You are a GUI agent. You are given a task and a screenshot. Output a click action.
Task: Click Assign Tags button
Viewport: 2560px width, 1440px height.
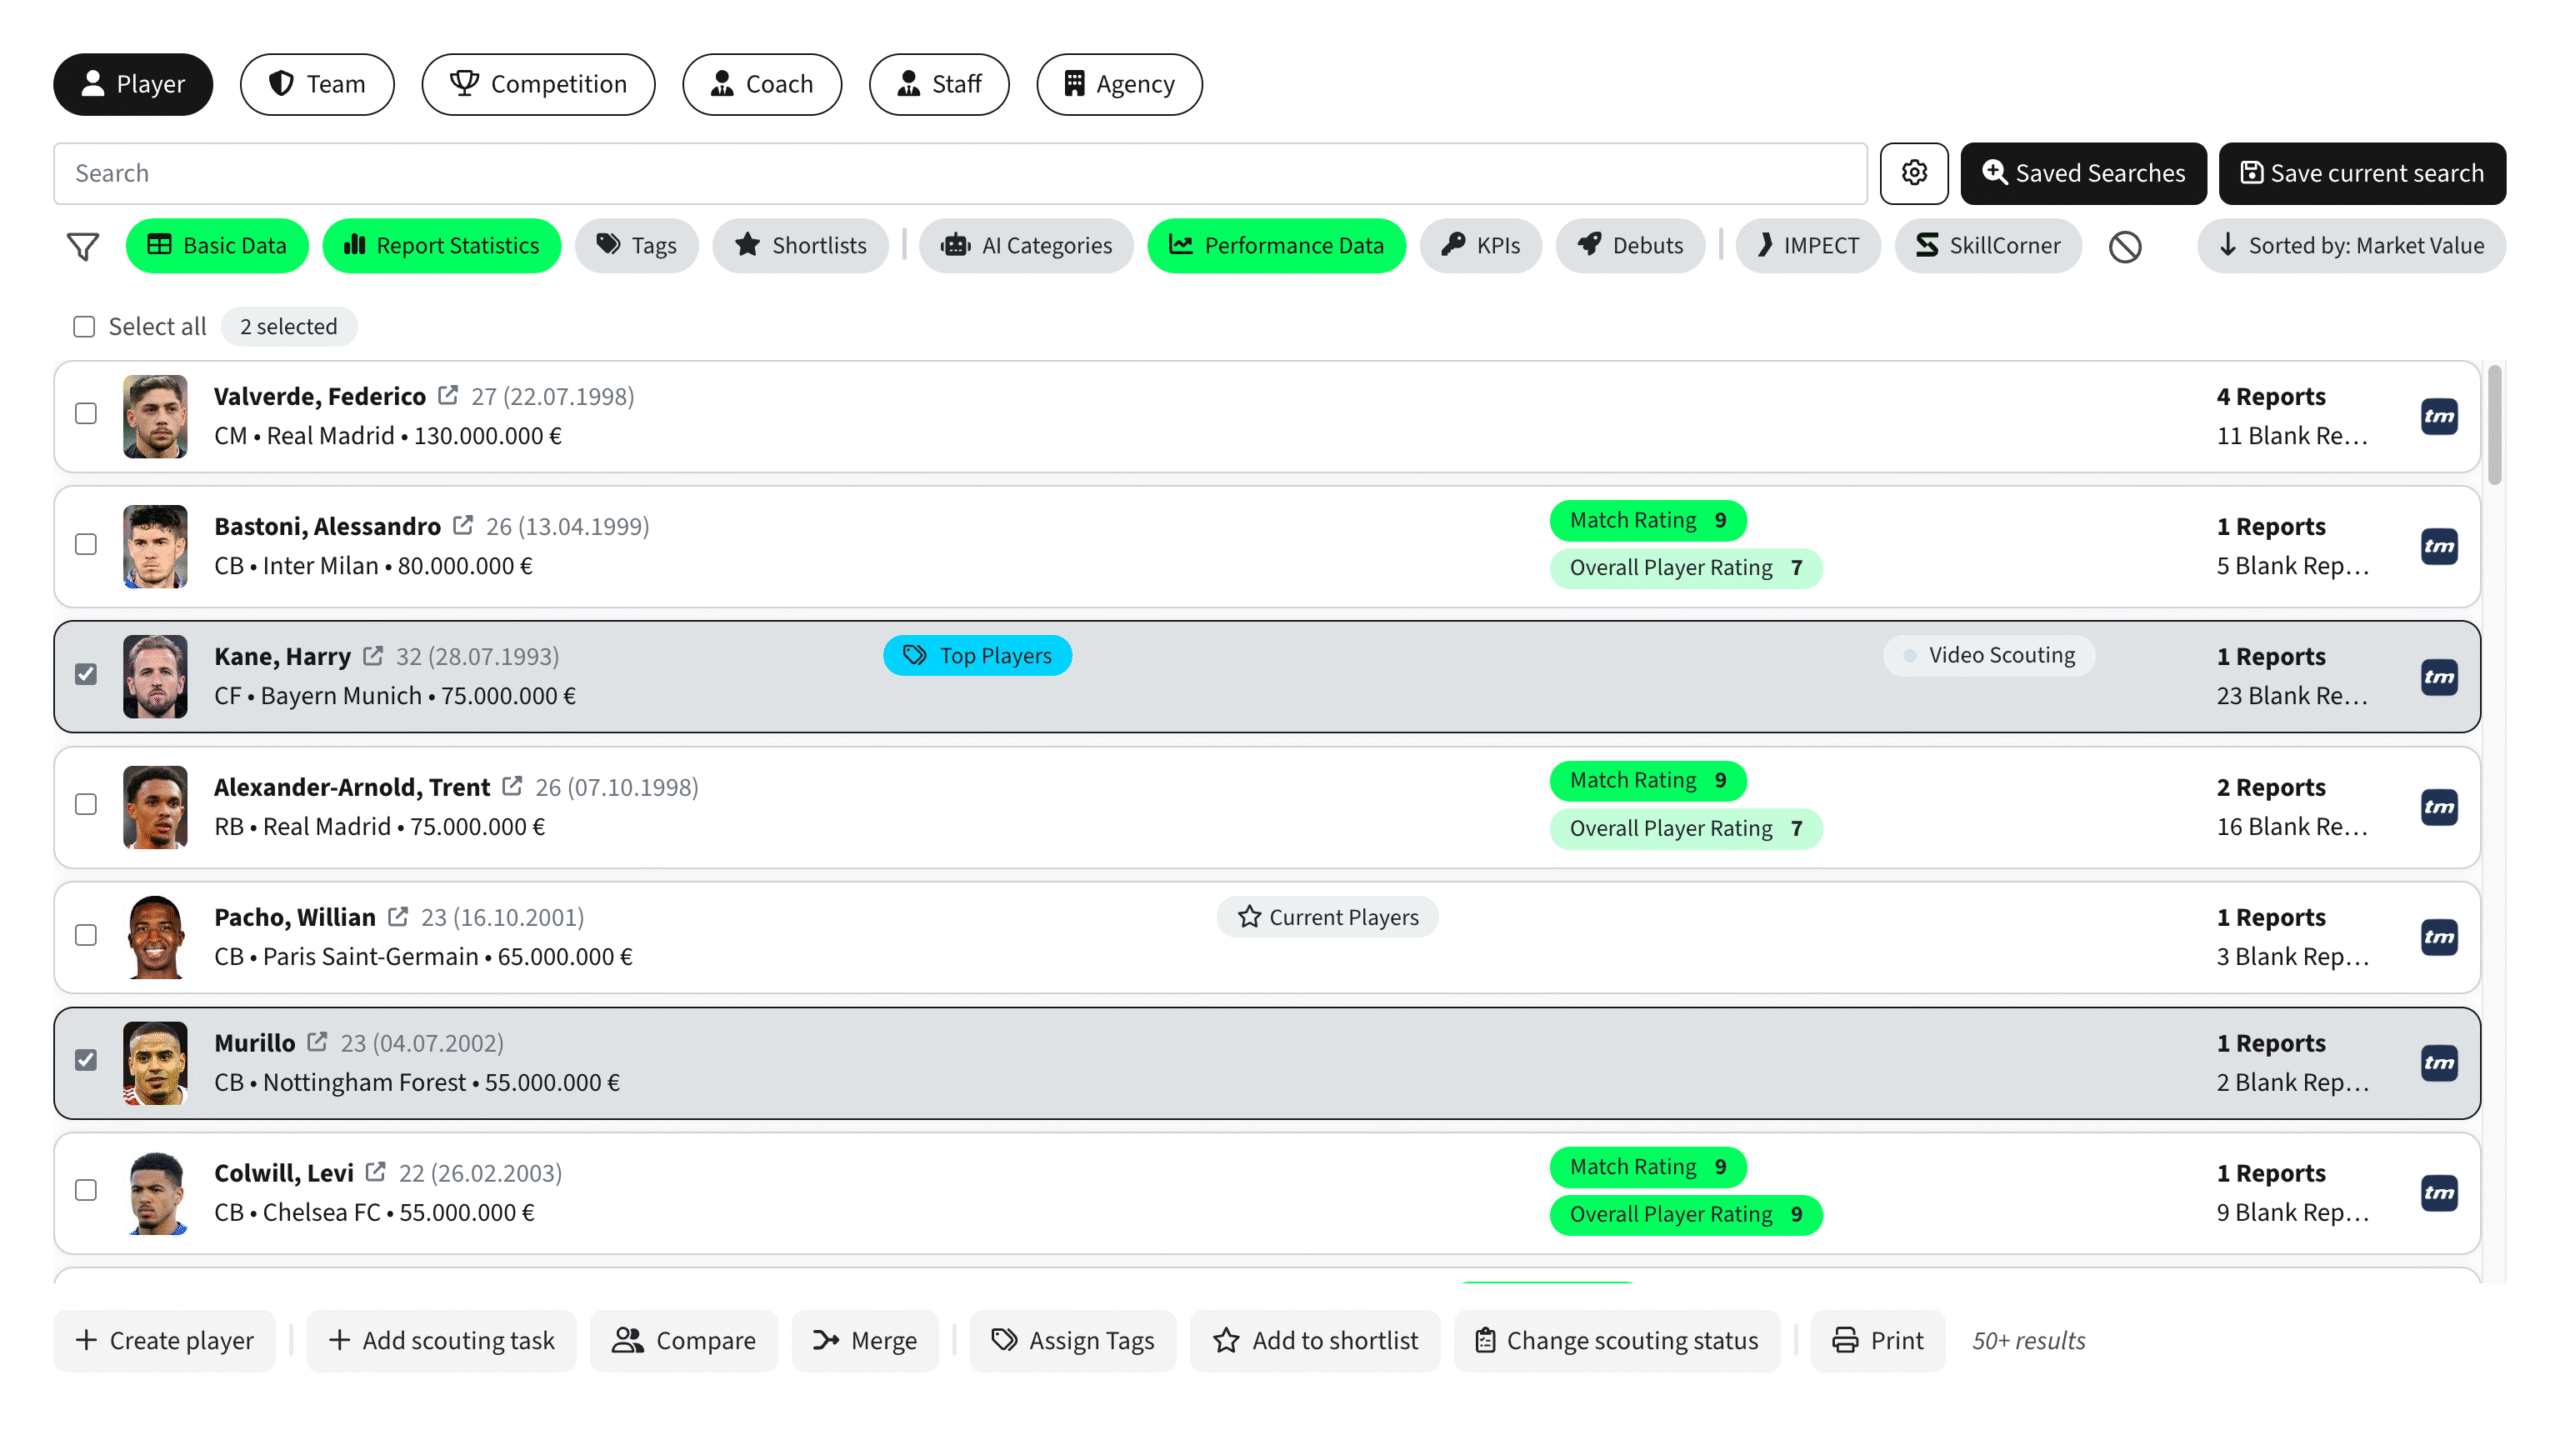click(1073, 1341)
